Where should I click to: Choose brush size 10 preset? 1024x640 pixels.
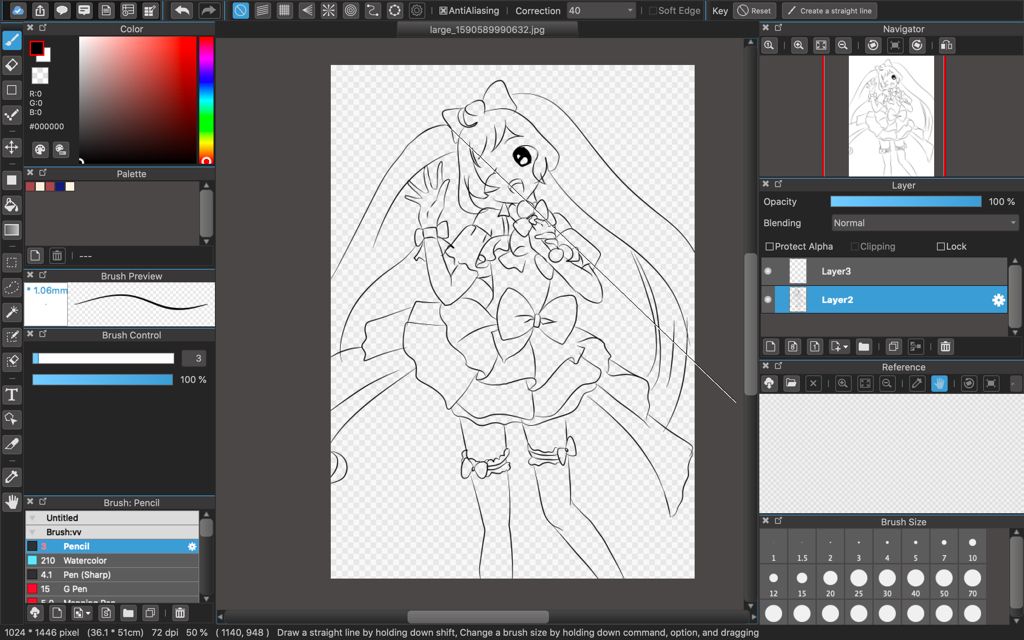coord(972,548)
